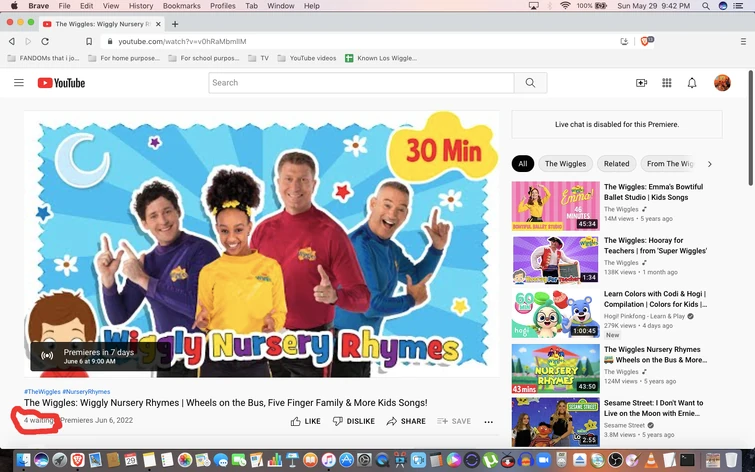Go to the YouTube home logo
Image resolution: width=755 pixels, height=472 pixels.
coord(61,83)
